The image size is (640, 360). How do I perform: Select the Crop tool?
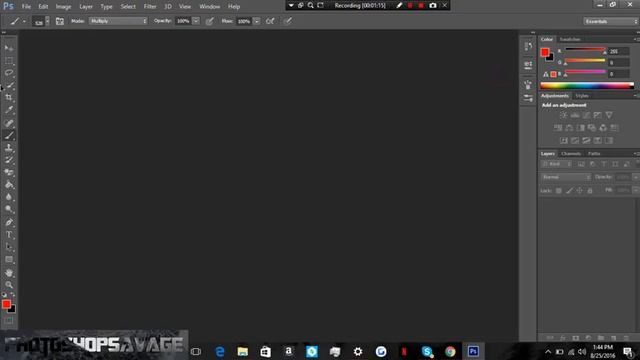click(9, 98)
